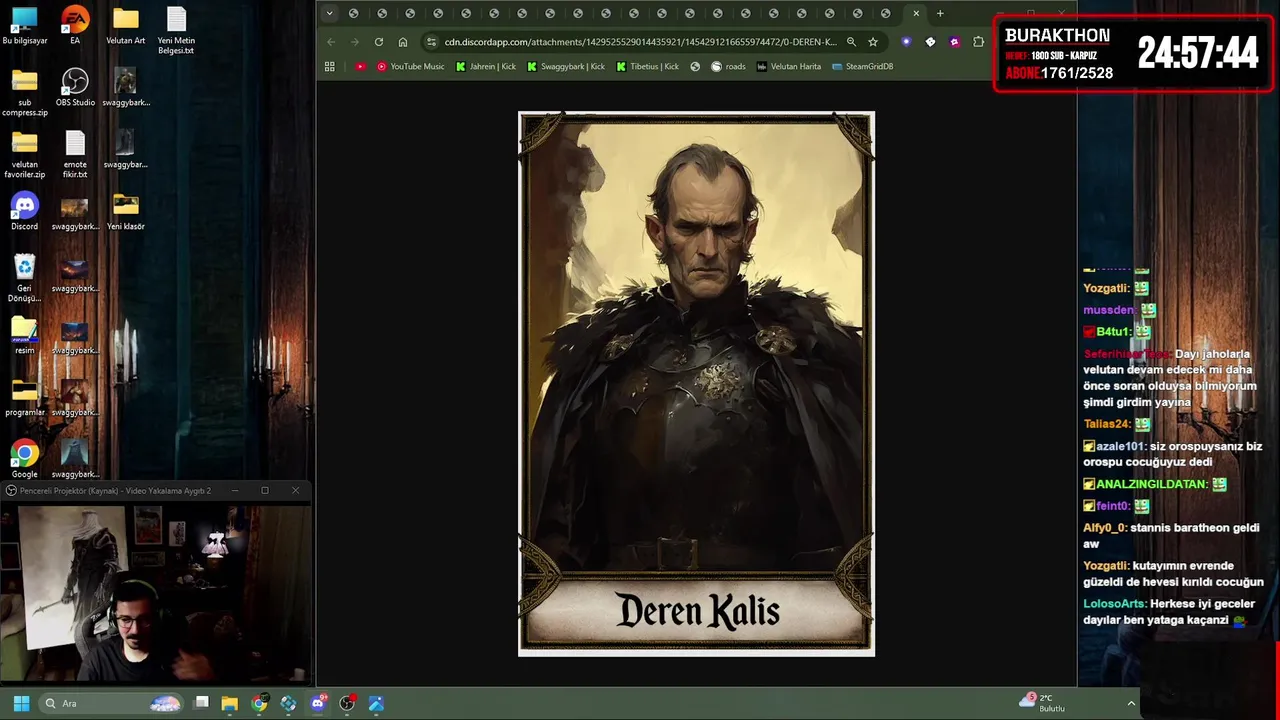View site information icon in address bar

(x=431, y=42)
